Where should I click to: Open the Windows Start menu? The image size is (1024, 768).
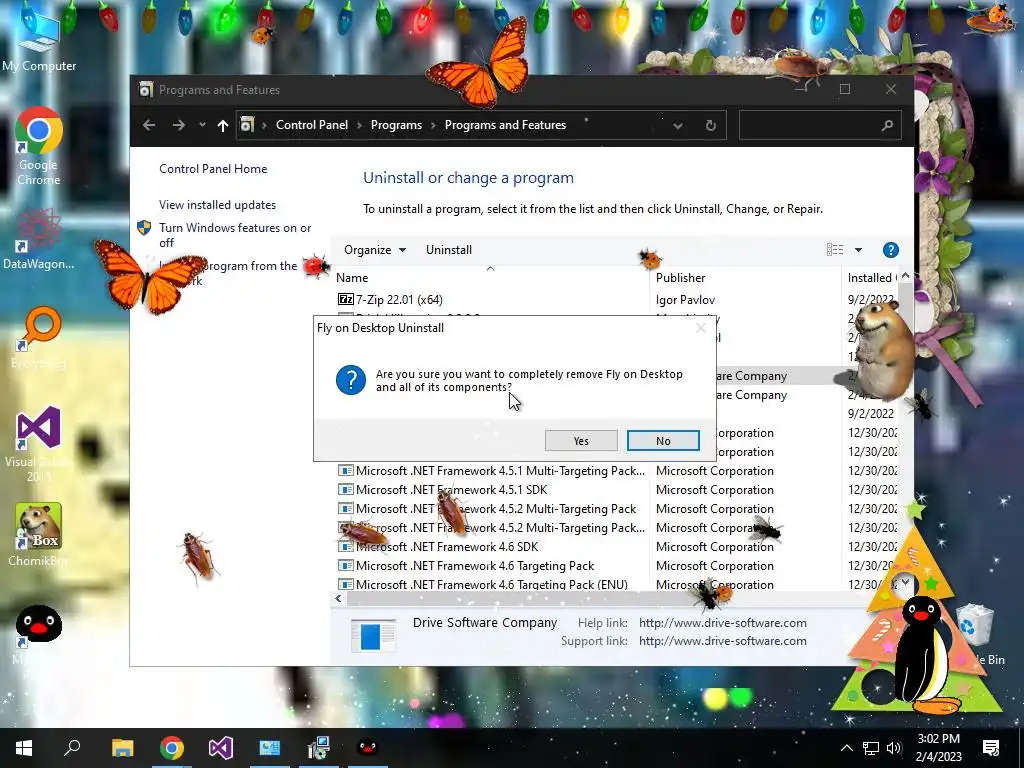click(x=24, y=748)
